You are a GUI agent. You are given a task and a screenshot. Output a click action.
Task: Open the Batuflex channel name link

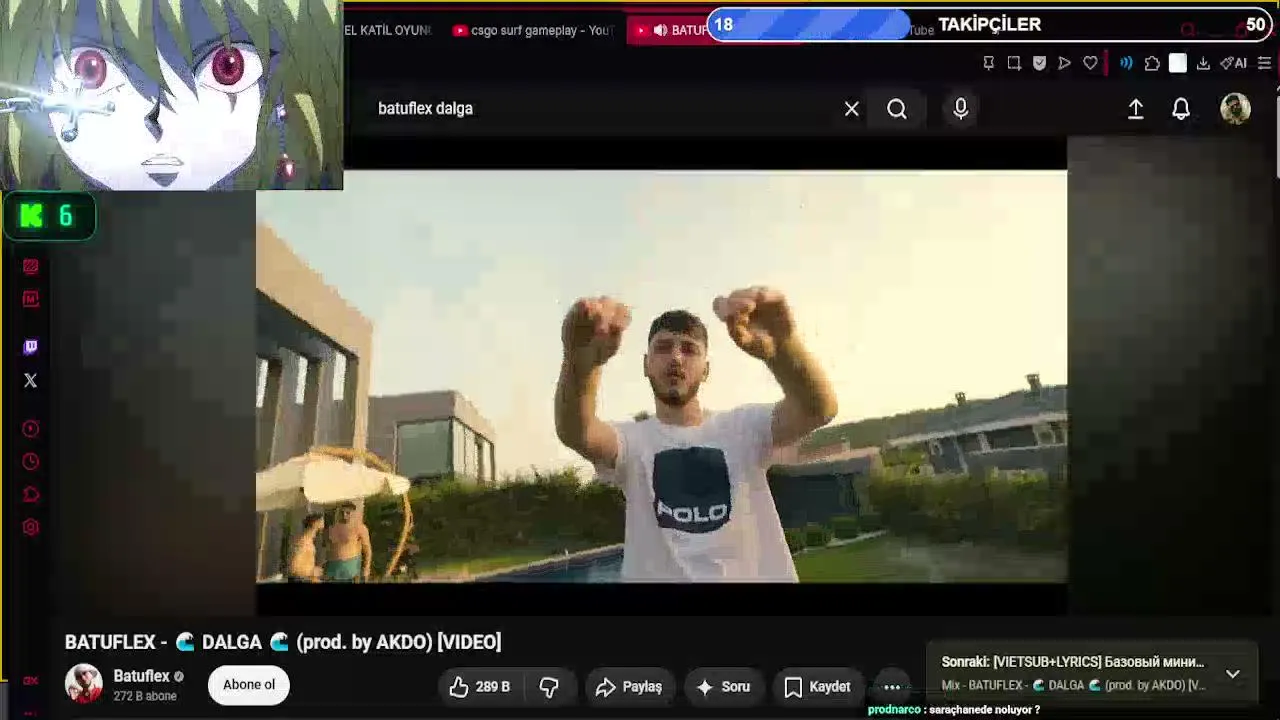(x=141, y=676)
